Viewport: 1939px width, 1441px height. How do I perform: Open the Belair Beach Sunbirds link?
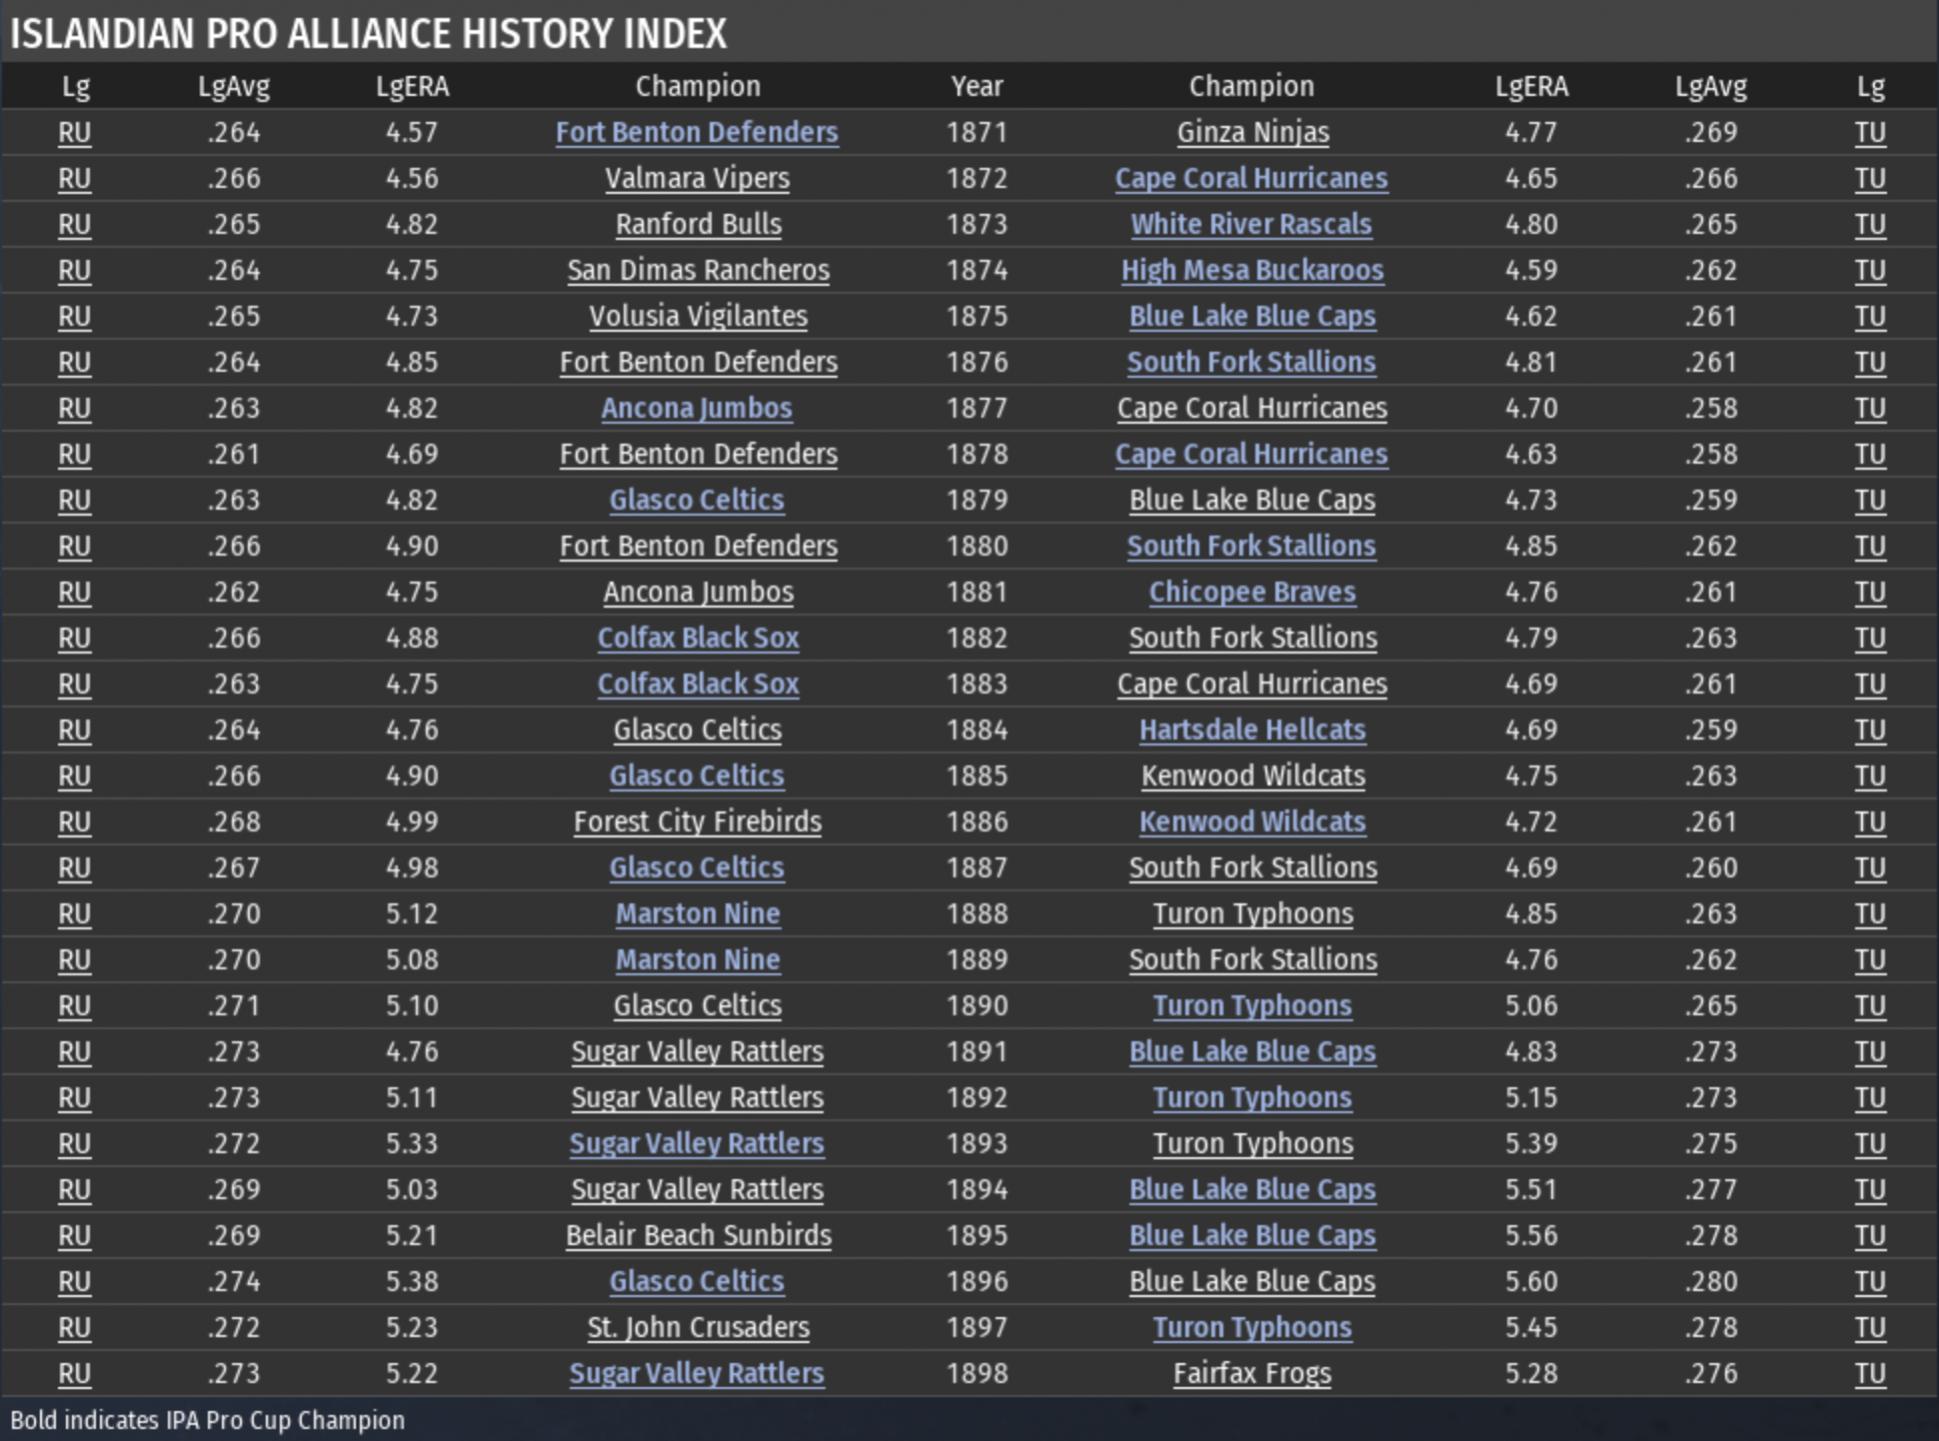click(698, 1235)
